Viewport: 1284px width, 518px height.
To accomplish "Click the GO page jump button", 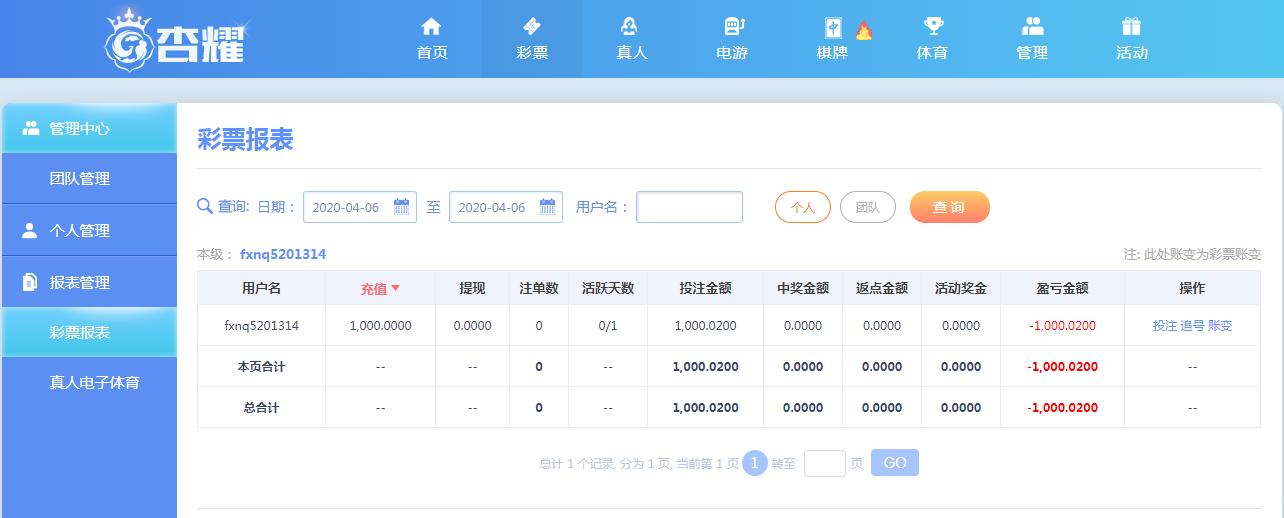I will point(895,462).
